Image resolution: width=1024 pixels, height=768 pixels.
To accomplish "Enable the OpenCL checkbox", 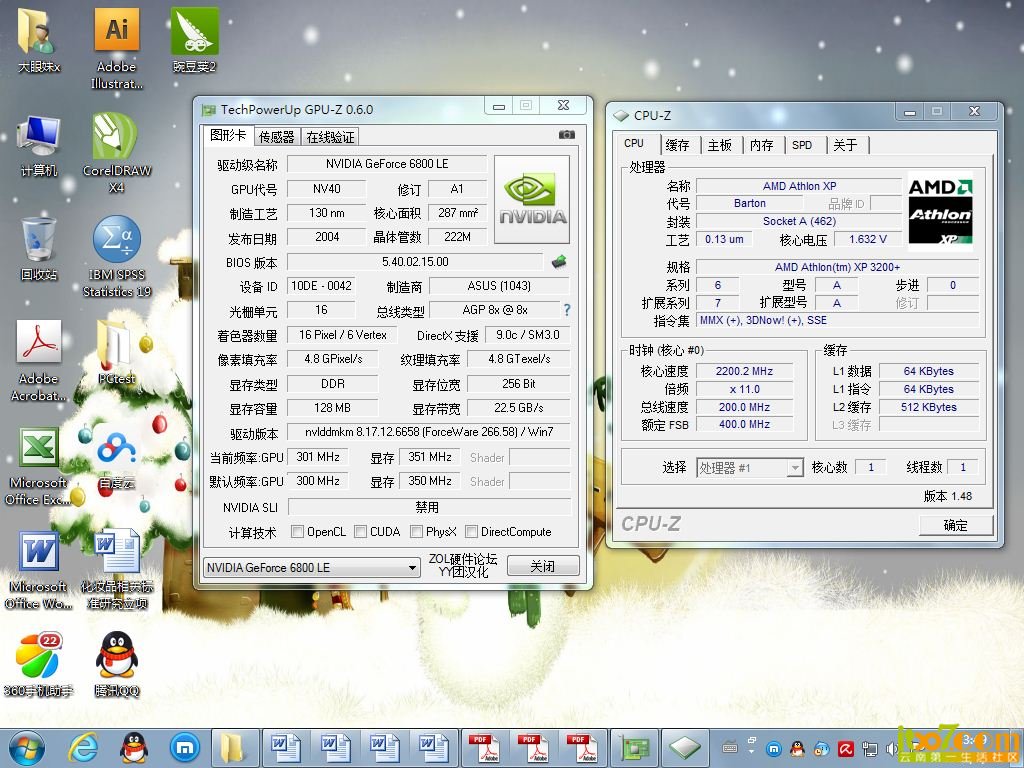I will pos(297,532).
